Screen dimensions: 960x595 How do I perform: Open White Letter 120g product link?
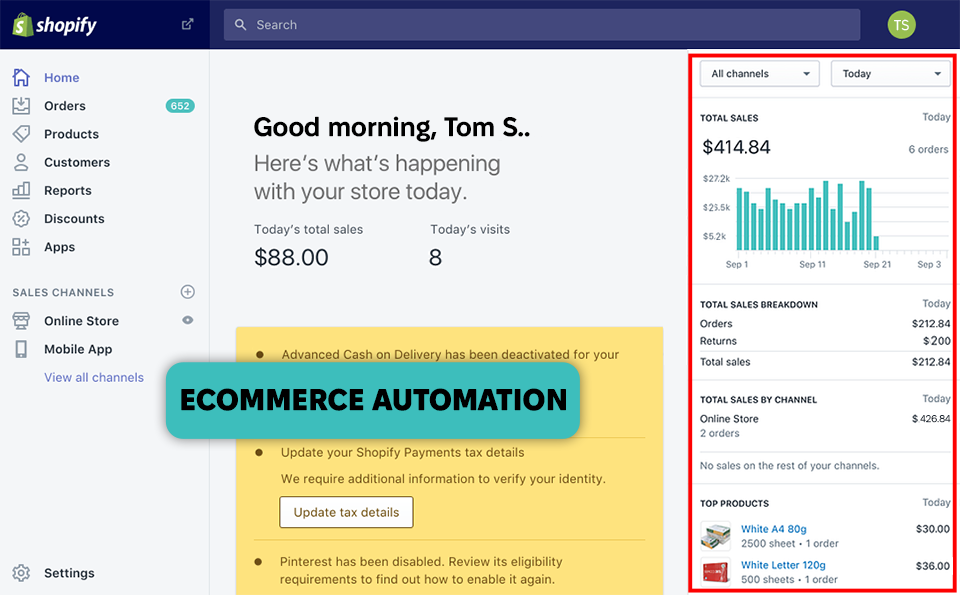[783, 565]
